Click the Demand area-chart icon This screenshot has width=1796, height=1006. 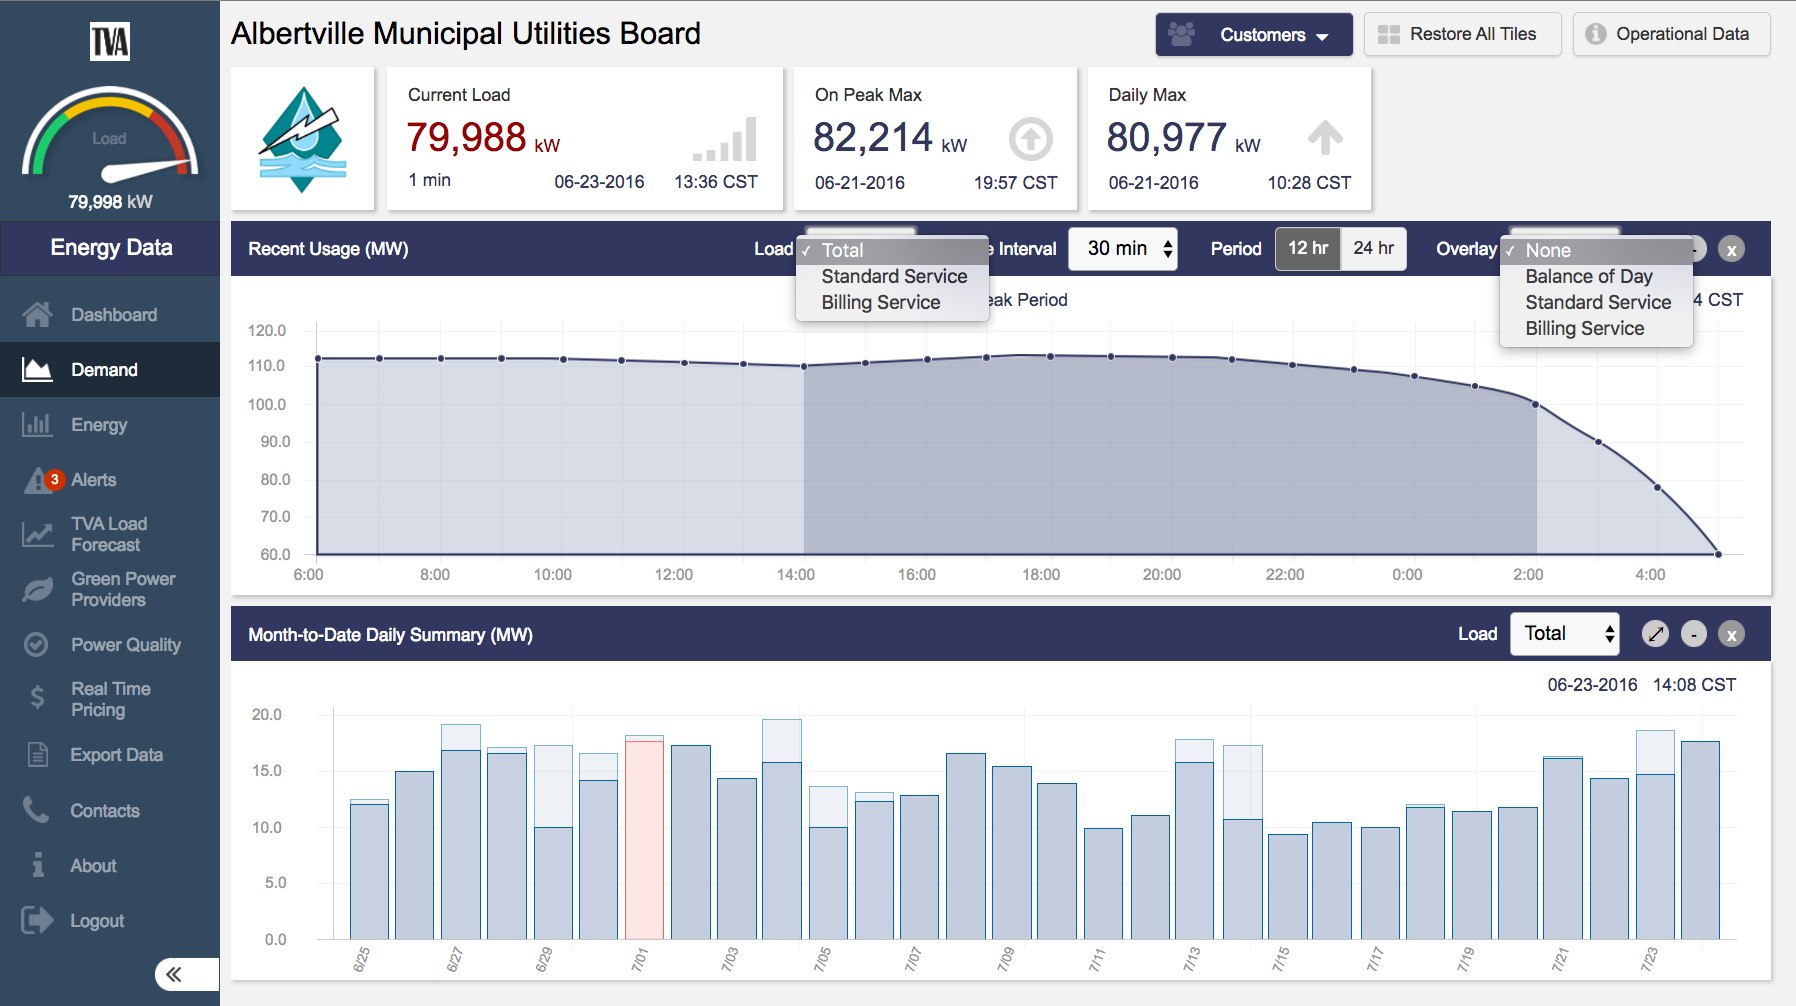[38, 370]
